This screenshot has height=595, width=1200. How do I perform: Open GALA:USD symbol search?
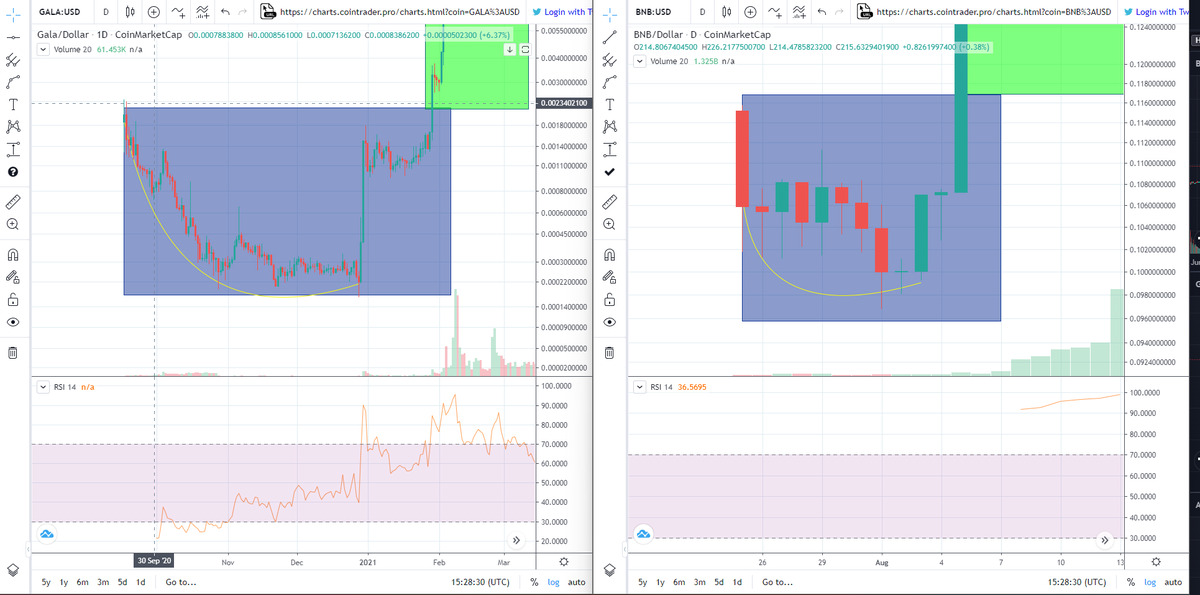[x=59, y=12]
